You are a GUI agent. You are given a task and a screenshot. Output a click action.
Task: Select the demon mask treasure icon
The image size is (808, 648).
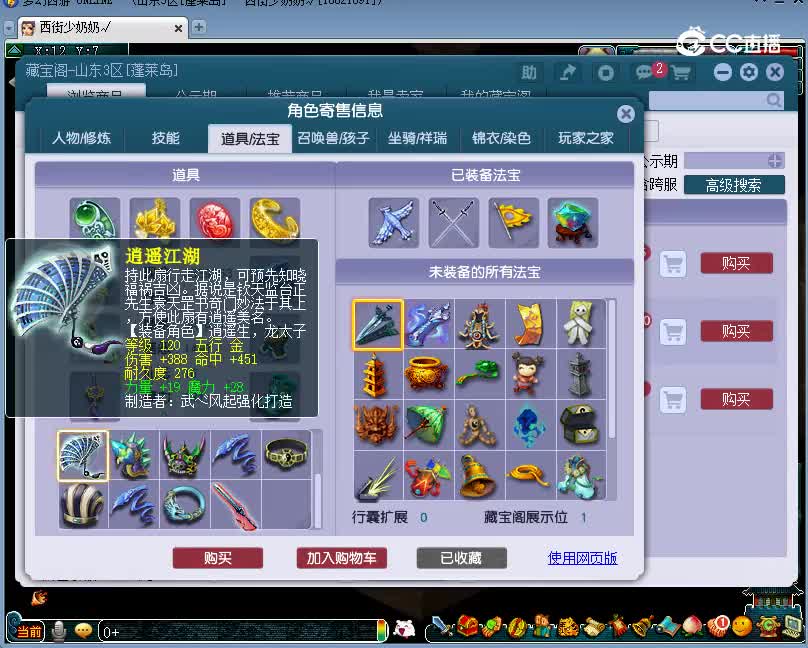[378, 425]
